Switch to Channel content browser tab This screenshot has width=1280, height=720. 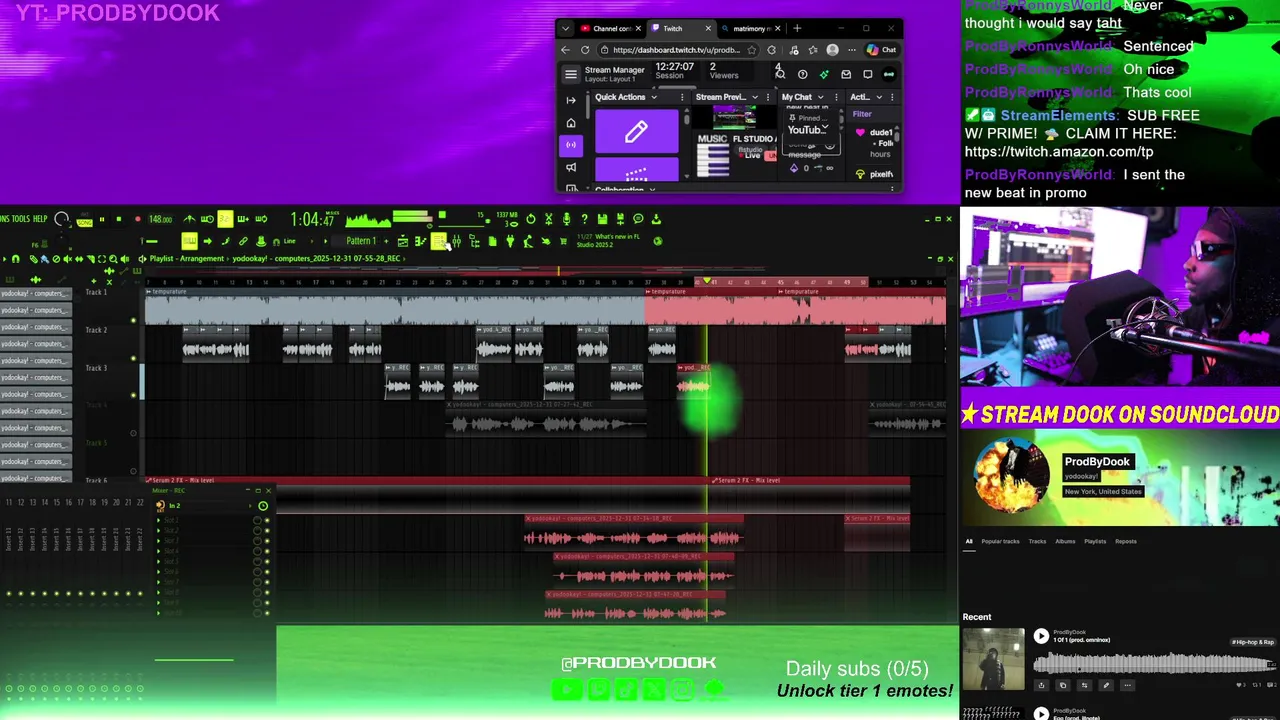point(611,28)
